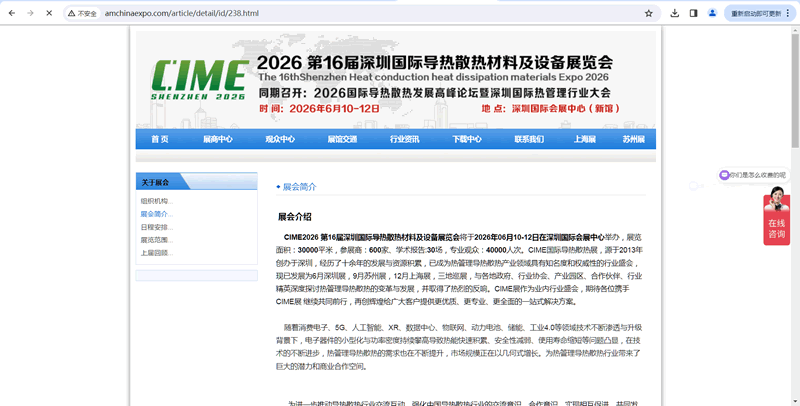Toggle the browser side panel icon
The height and width of the screenshot is (406, 800).
click(692, 13)
